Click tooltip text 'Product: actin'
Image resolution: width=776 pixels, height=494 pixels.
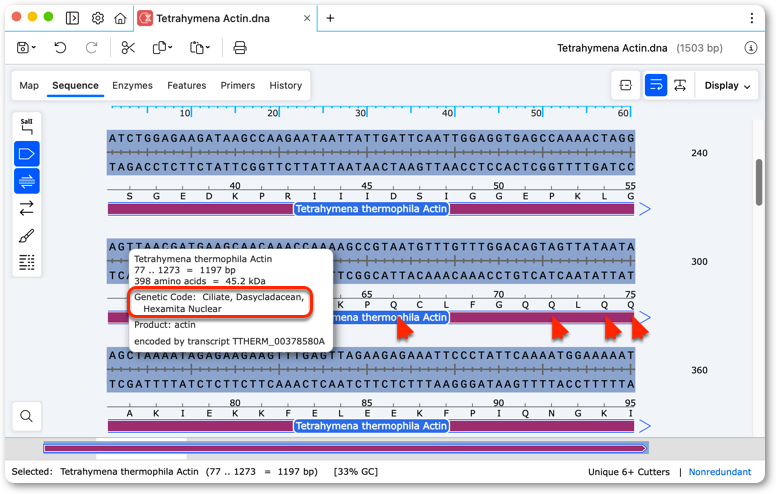click(165, 325)
